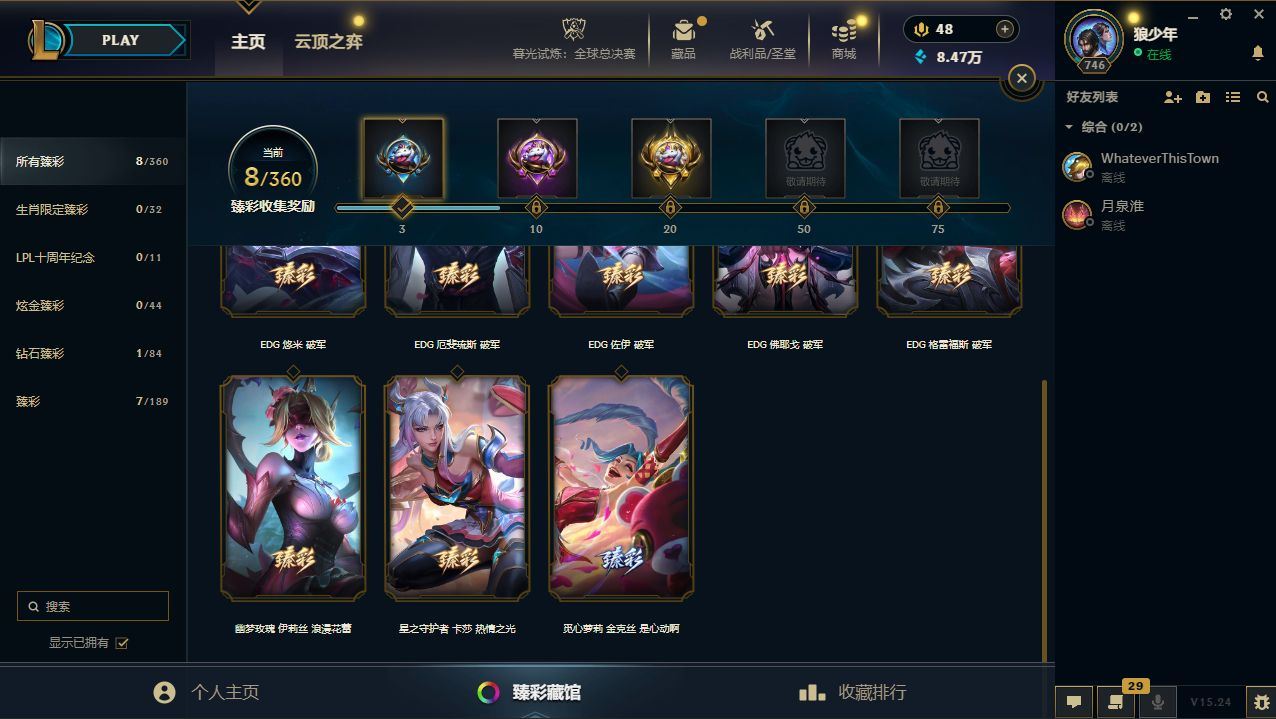Screen dimensions: 1276x719
Task: Open the 商城 store icon
Action: click(844, 31)
